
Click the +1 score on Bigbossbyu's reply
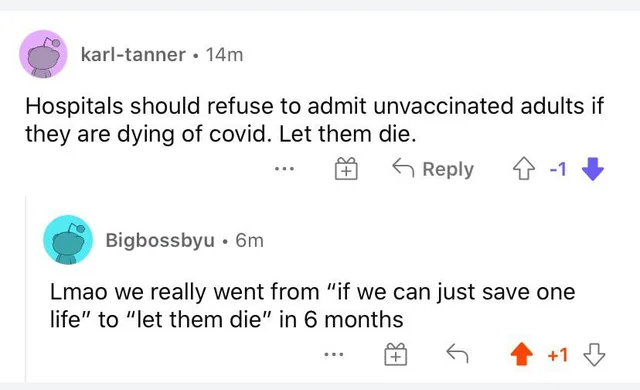[558, 355]
